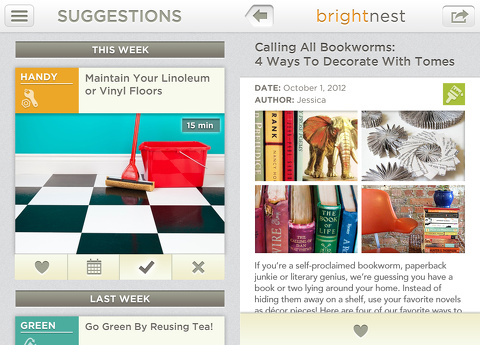
Task: Open Maintain Your Linoleum or Vinyl Floors
Action: (x=147, y=84)
